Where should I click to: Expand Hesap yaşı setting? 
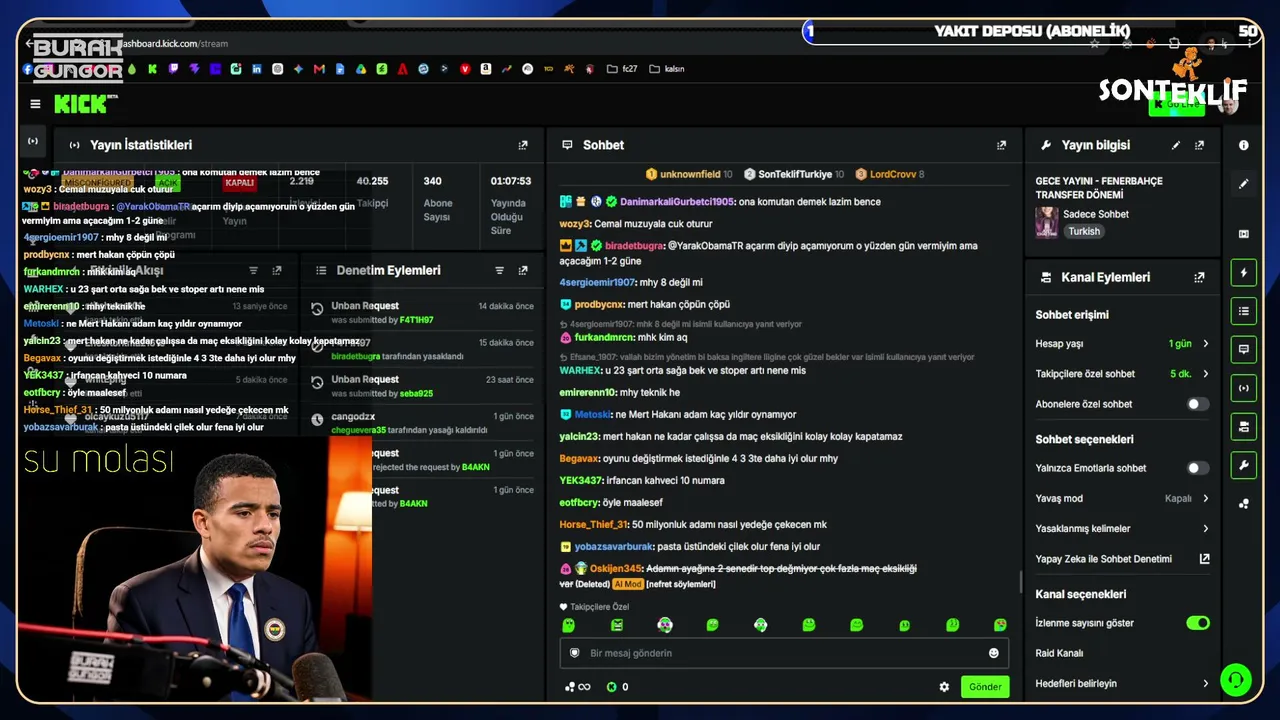1122,344
